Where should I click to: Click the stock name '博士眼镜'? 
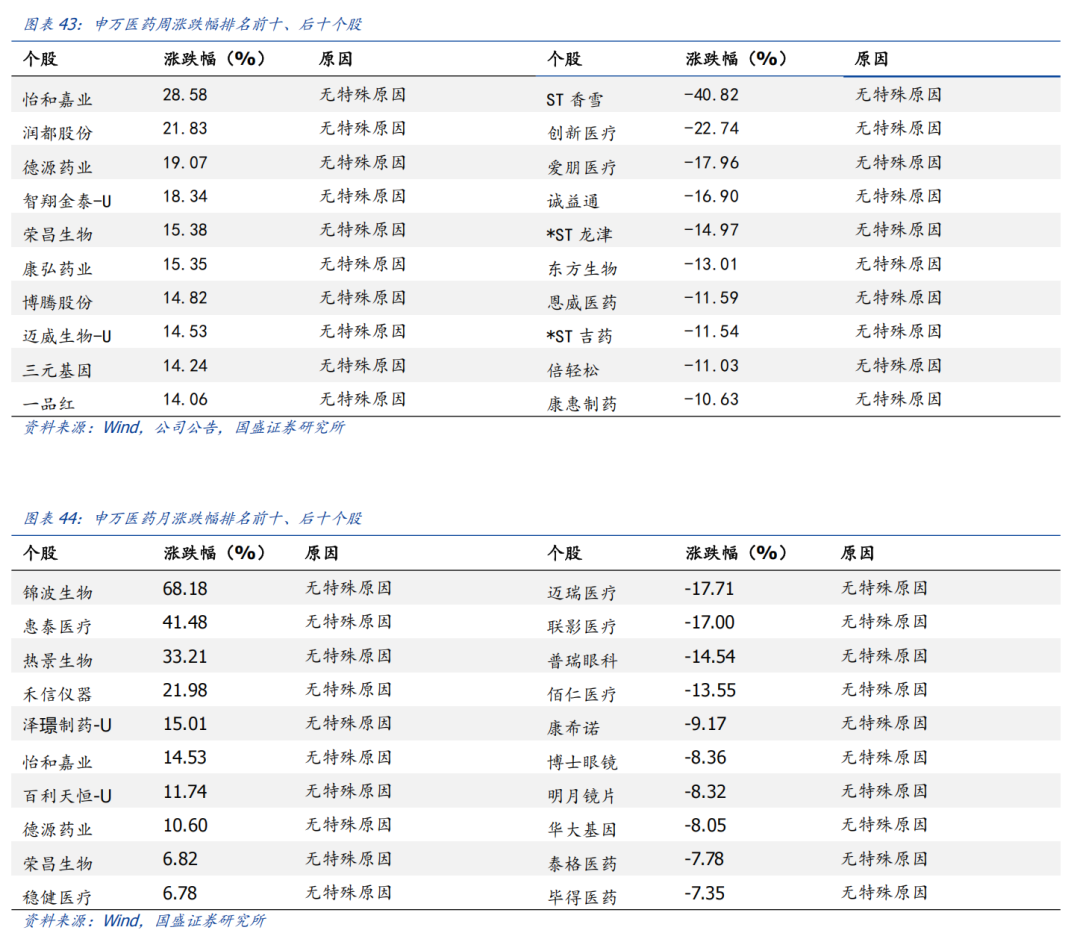tap(581, 762)
